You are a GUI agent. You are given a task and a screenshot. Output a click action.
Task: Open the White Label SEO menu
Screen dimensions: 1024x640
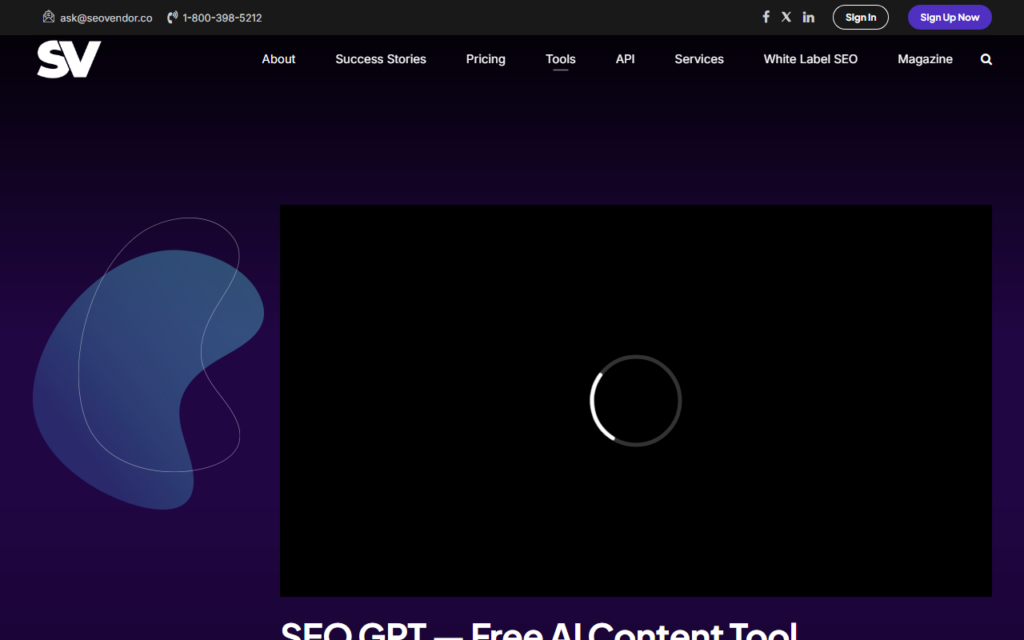click(x=810, y=59)
